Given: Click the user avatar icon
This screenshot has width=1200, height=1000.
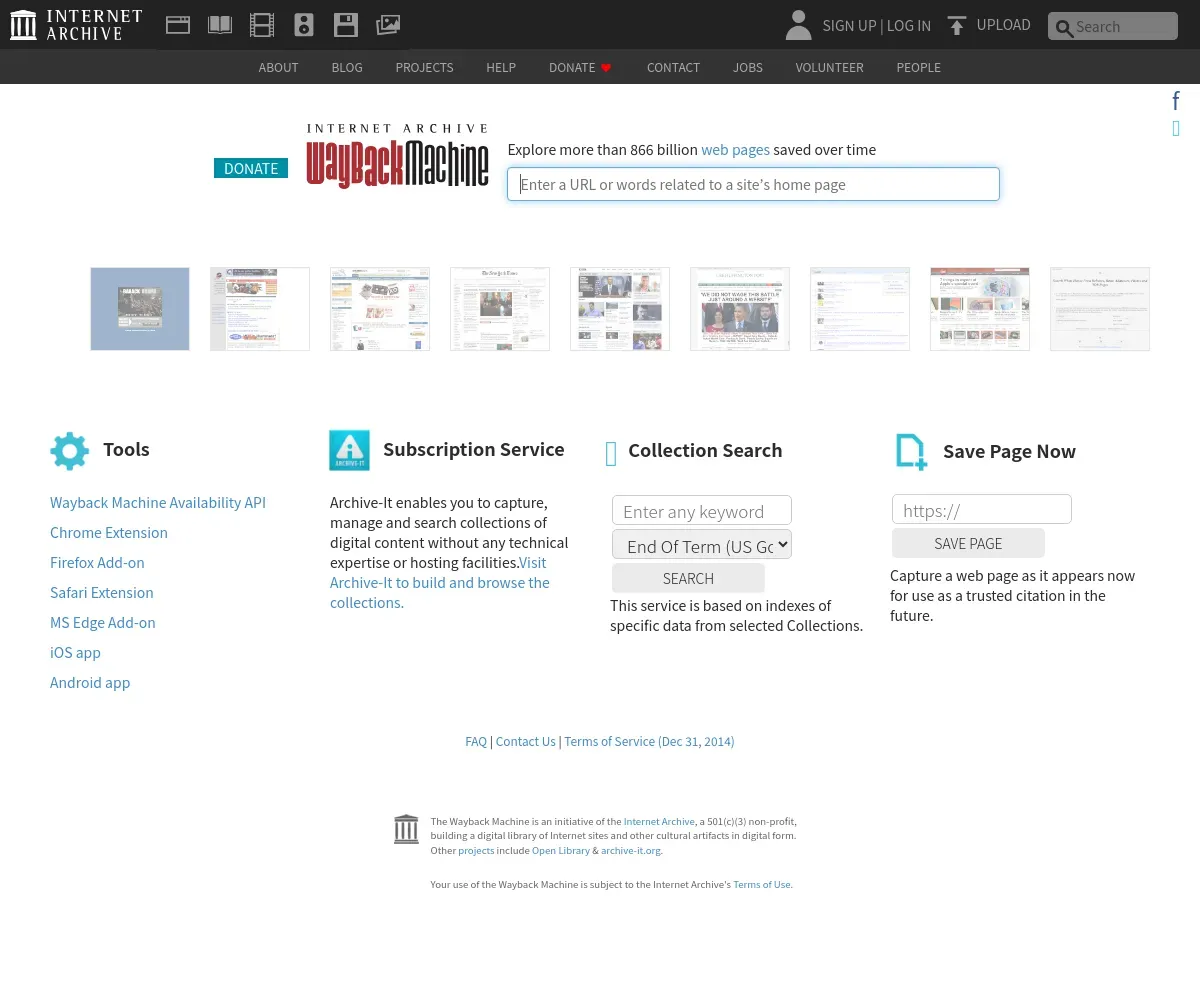Looking at the screenshot, I should (798, 25).
